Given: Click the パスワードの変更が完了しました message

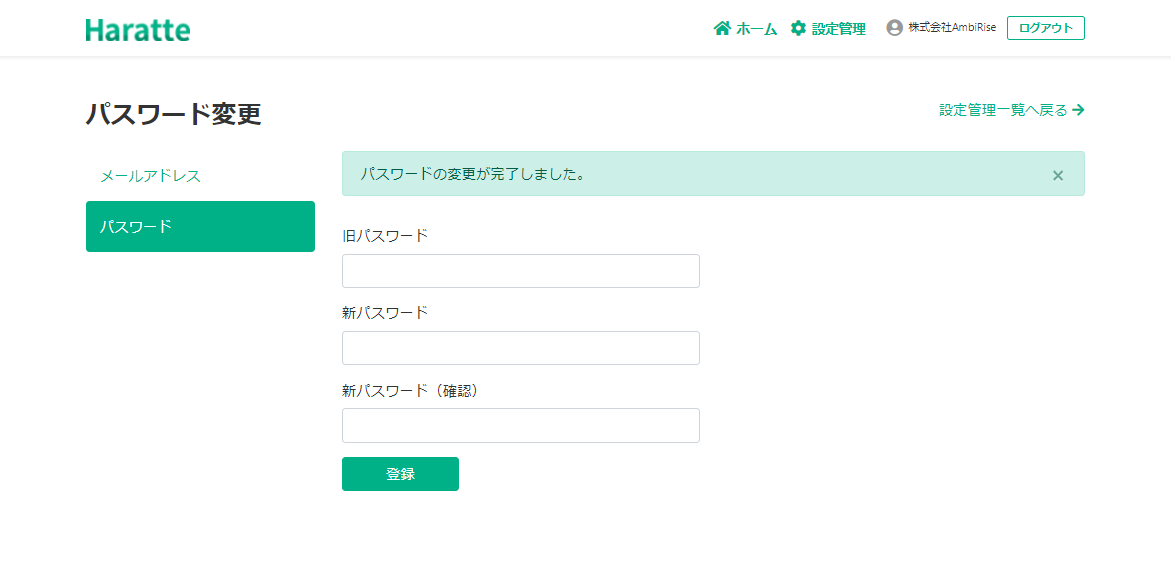Looking at the screenshot, I should click(472, 174).
